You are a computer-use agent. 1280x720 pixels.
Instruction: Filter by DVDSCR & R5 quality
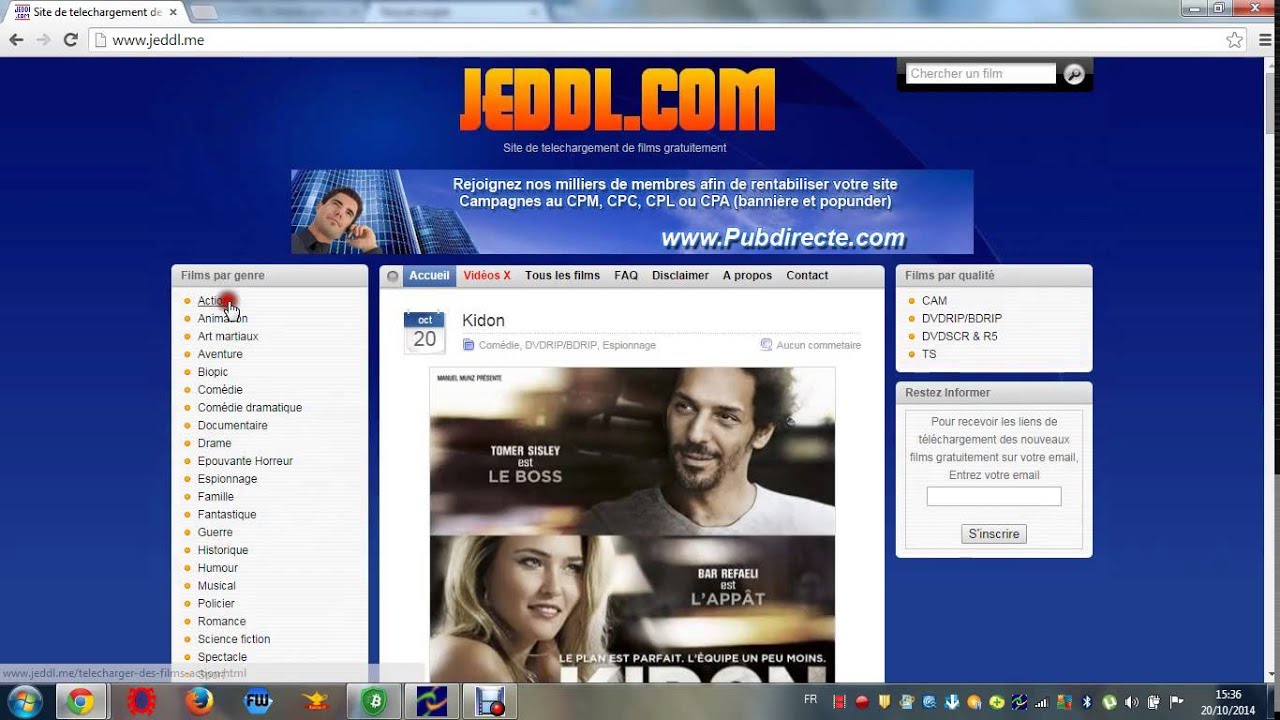[x=959, y=337]
